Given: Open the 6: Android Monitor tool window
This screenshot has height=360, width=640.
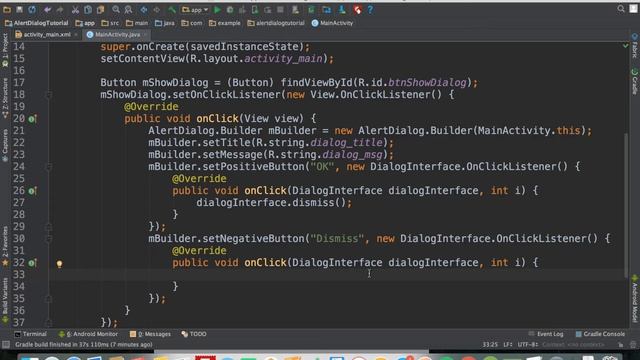Looking at the screenshot, I should point(88,334).
